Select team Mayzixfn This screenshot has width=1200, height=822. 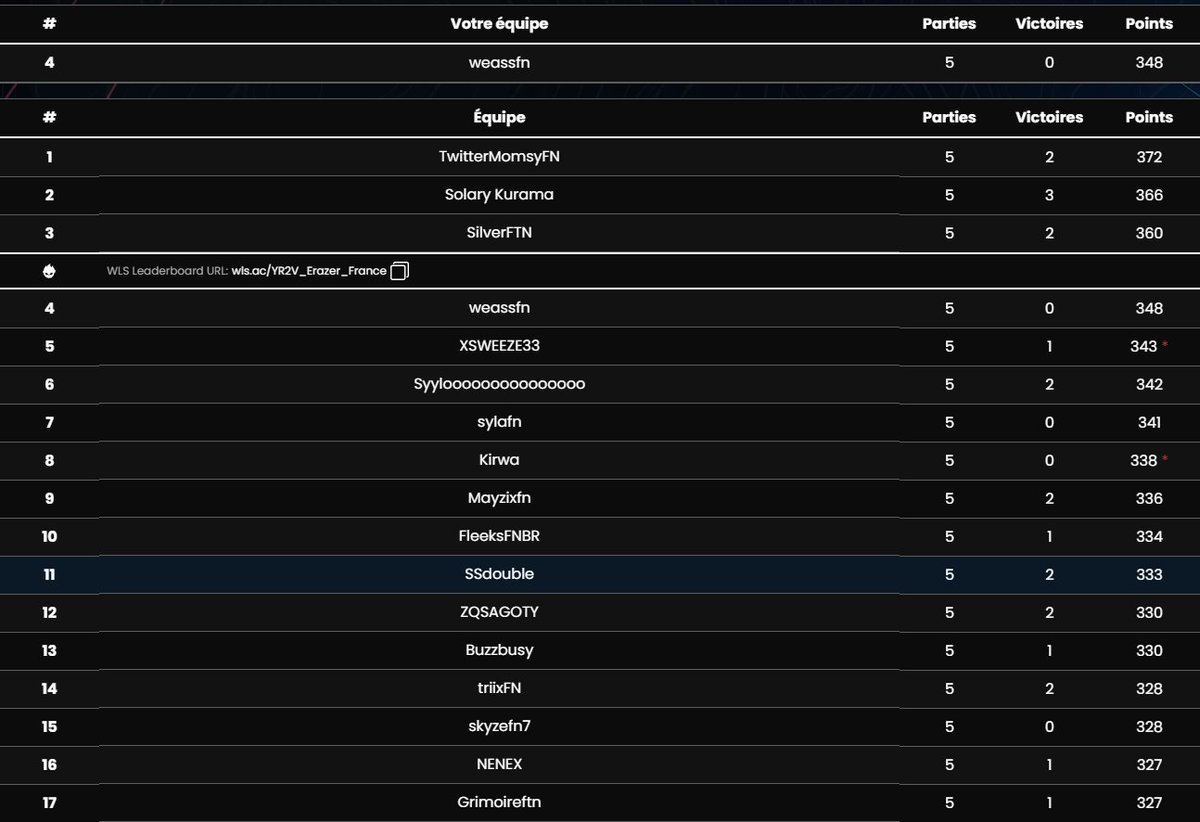(499, 498)
